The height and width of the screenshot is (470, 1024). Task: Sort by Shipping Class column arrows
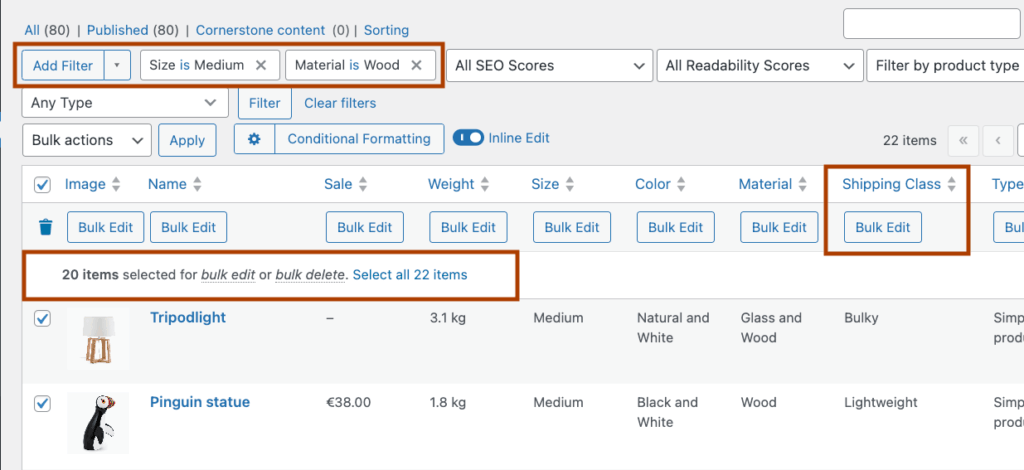pos(952,185)
